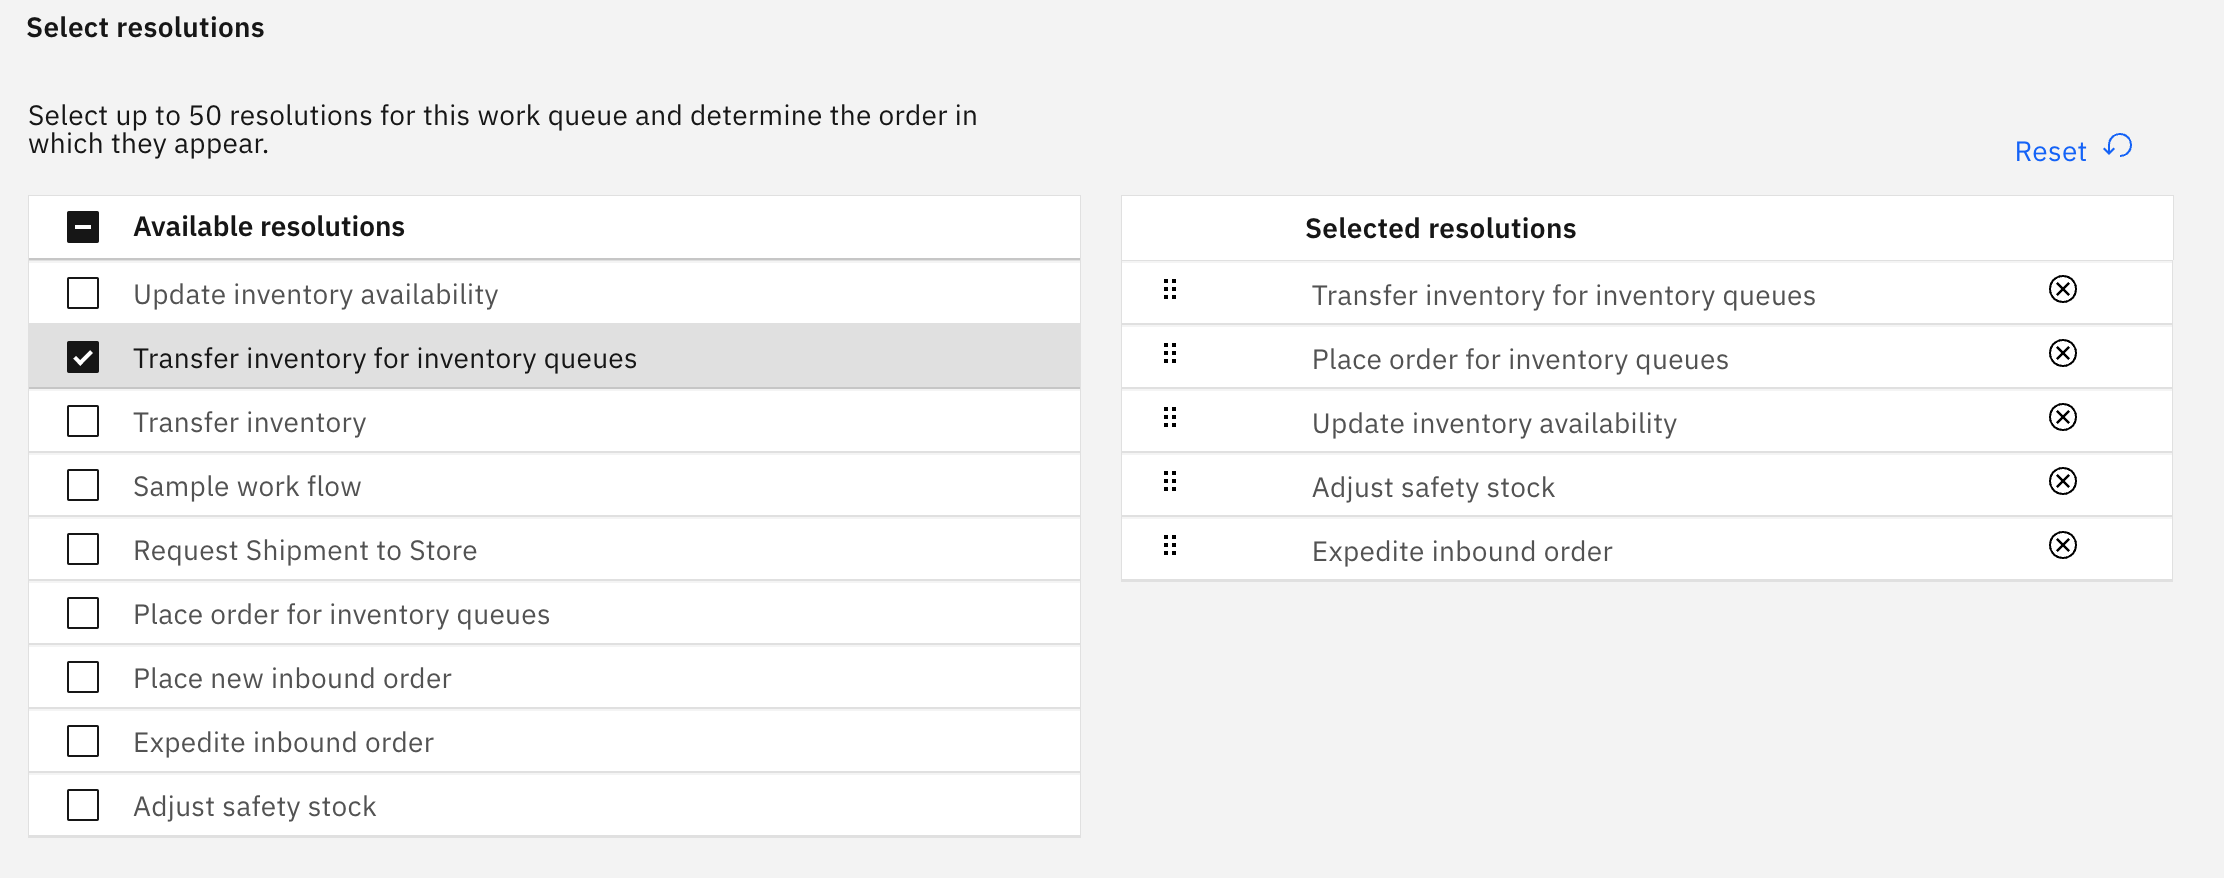Click the Reset refresh arrow icon
The height and width of the screenshot is (878, 2224).
(2118, 147)
